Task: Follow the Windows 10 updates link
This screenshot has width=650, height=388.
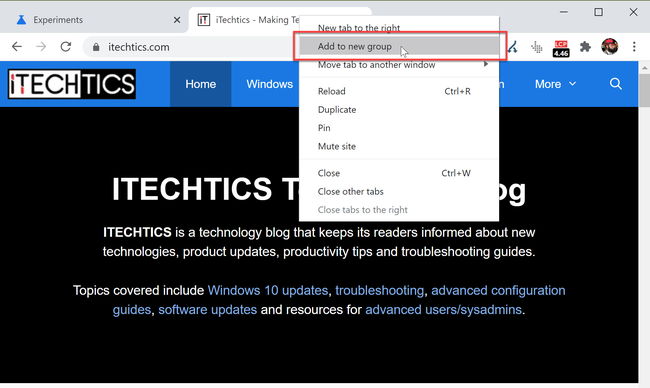Action: [268, 290]
